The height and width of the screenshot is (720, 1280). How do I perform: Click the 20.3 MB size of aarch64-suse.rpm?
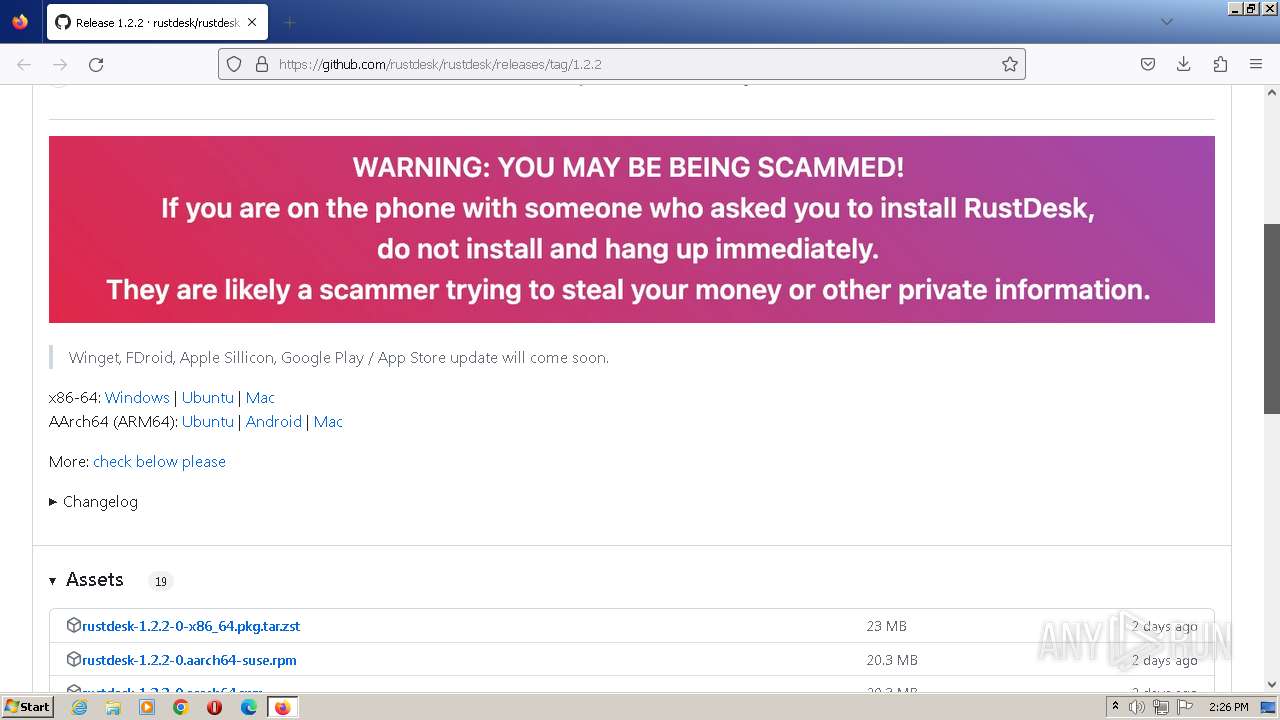coord(892,660)
